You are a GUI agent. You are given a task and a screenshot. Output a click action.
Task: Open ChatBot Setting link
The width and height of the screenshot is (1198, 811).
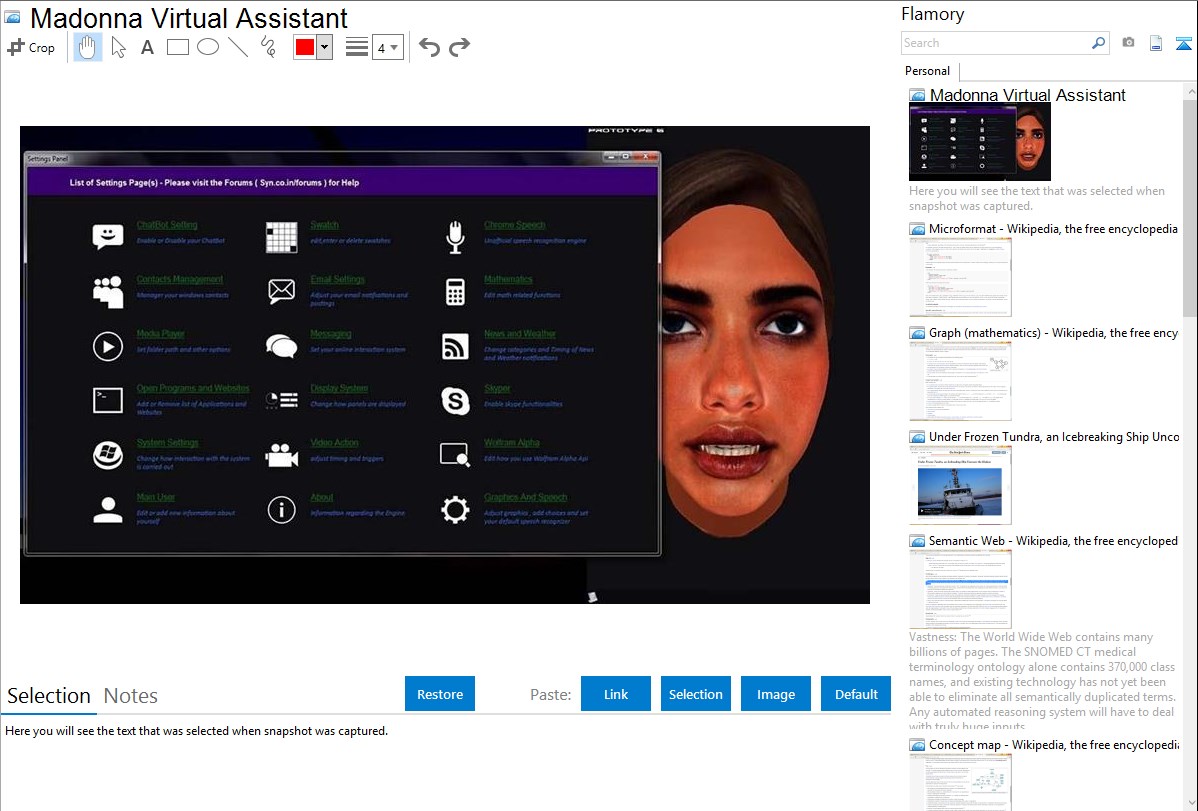tap(167, 225)
